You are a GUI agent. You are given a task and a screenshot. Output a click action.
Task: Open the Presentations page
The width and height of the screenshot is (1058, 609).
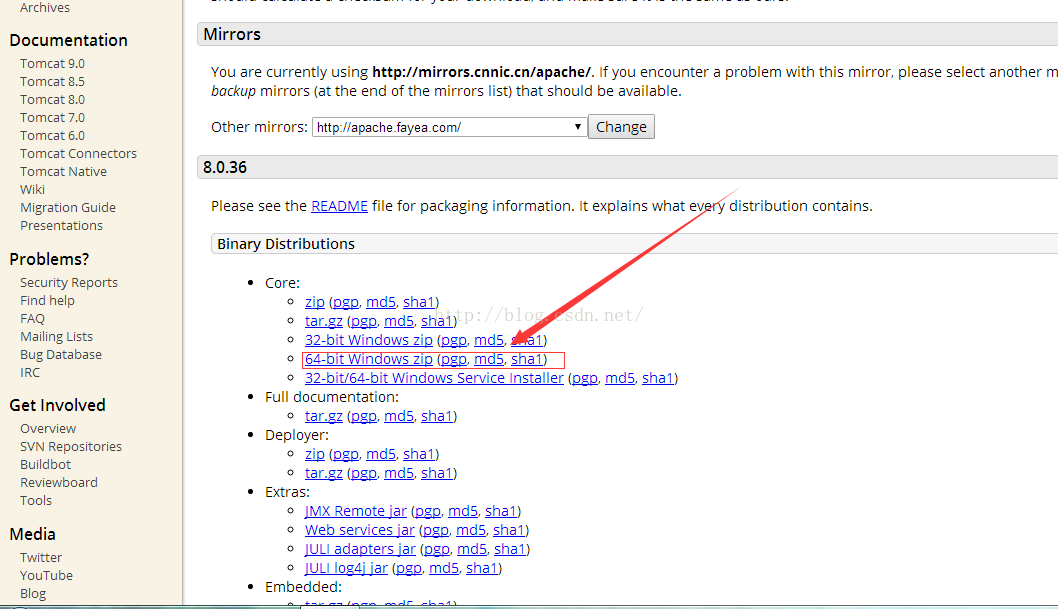[61, 225]
